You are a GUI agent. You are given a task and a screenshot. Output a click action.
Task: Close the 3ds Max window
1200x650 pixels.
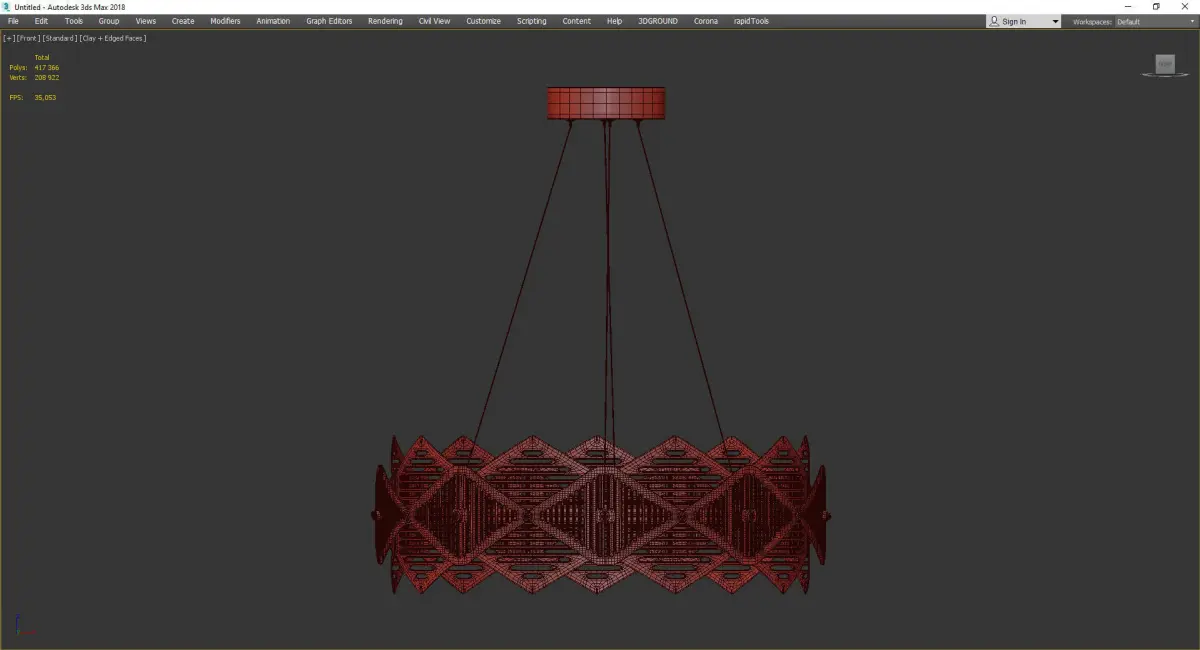click(x=1185, y=7)
